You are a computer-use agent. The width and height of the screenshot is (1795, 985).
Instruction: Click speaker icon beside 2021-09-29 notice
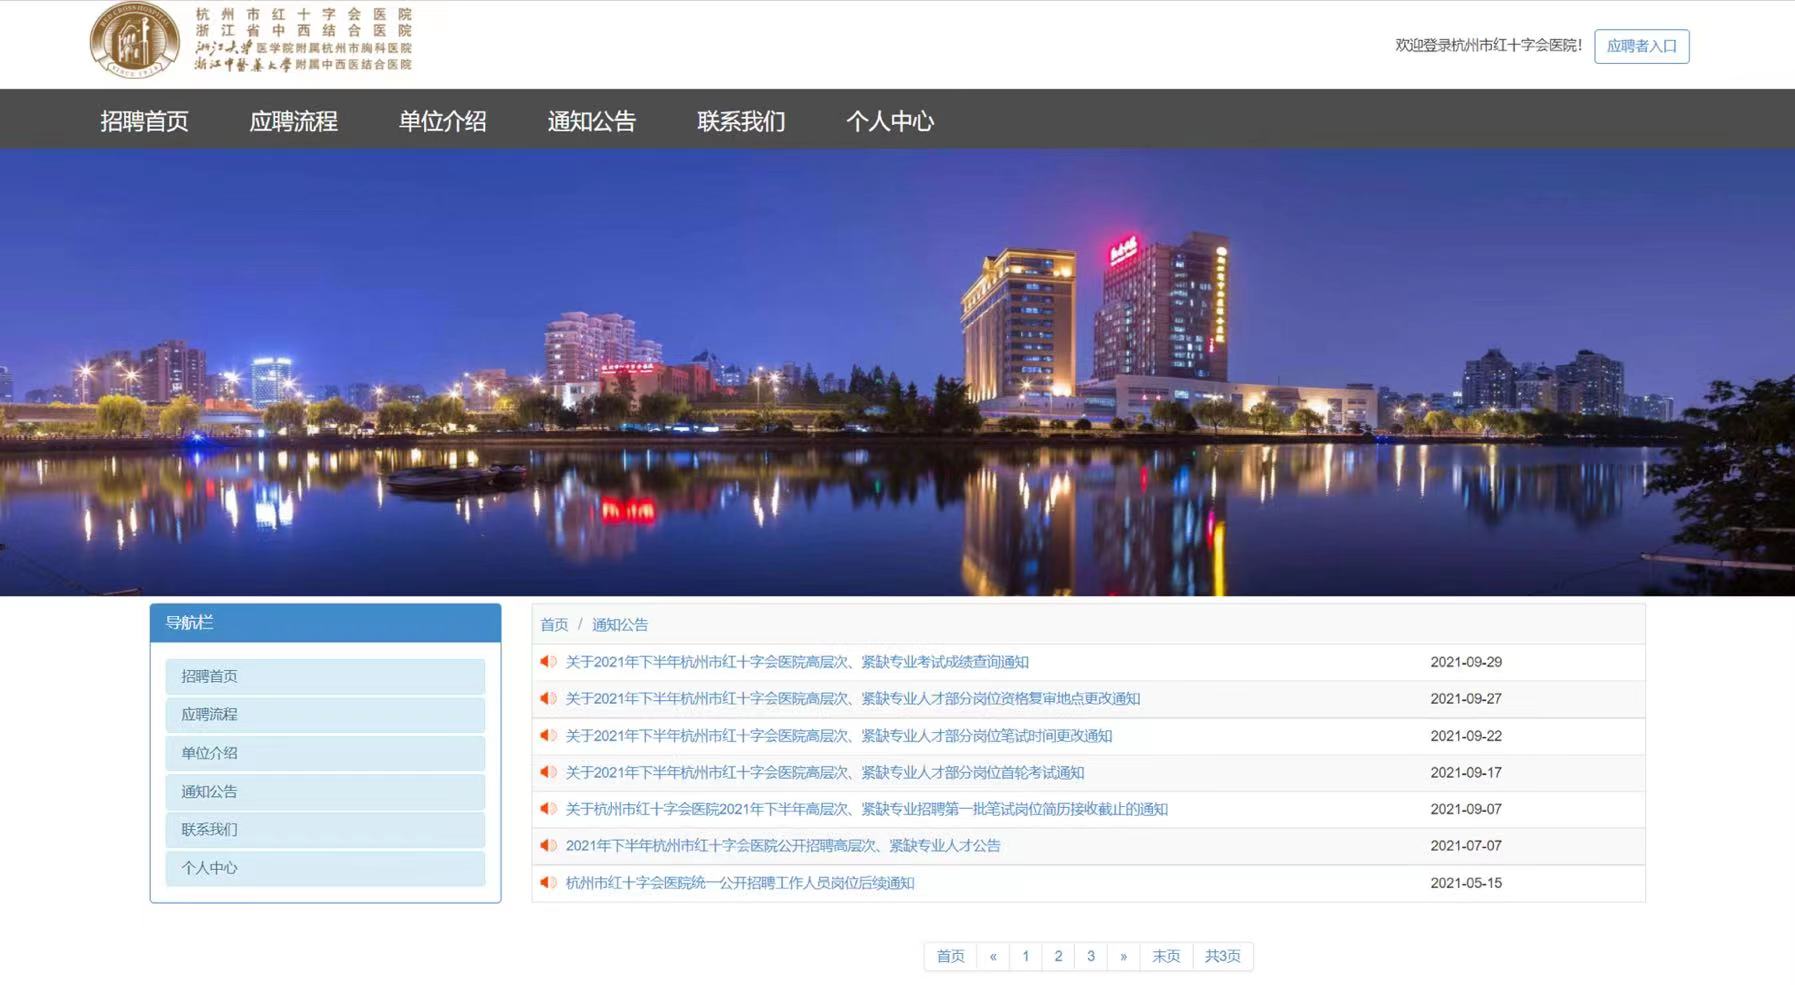tap(548, 662)
